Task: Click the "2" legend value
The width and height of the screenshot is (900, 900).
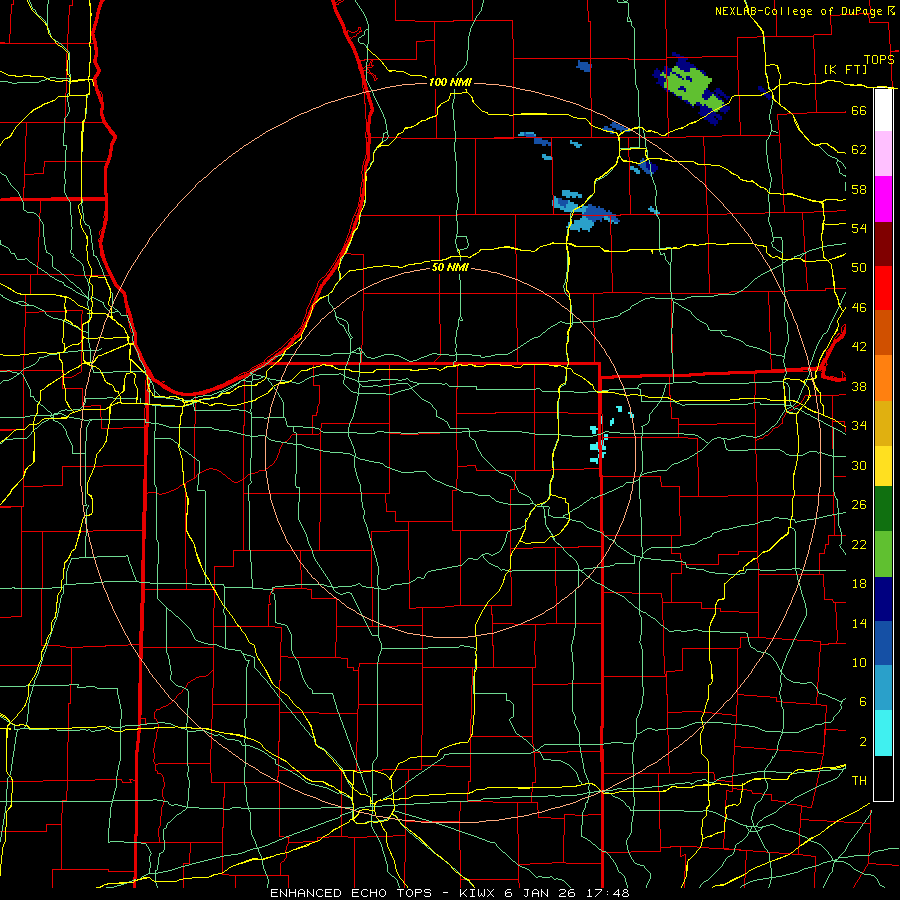Action: 862,742
